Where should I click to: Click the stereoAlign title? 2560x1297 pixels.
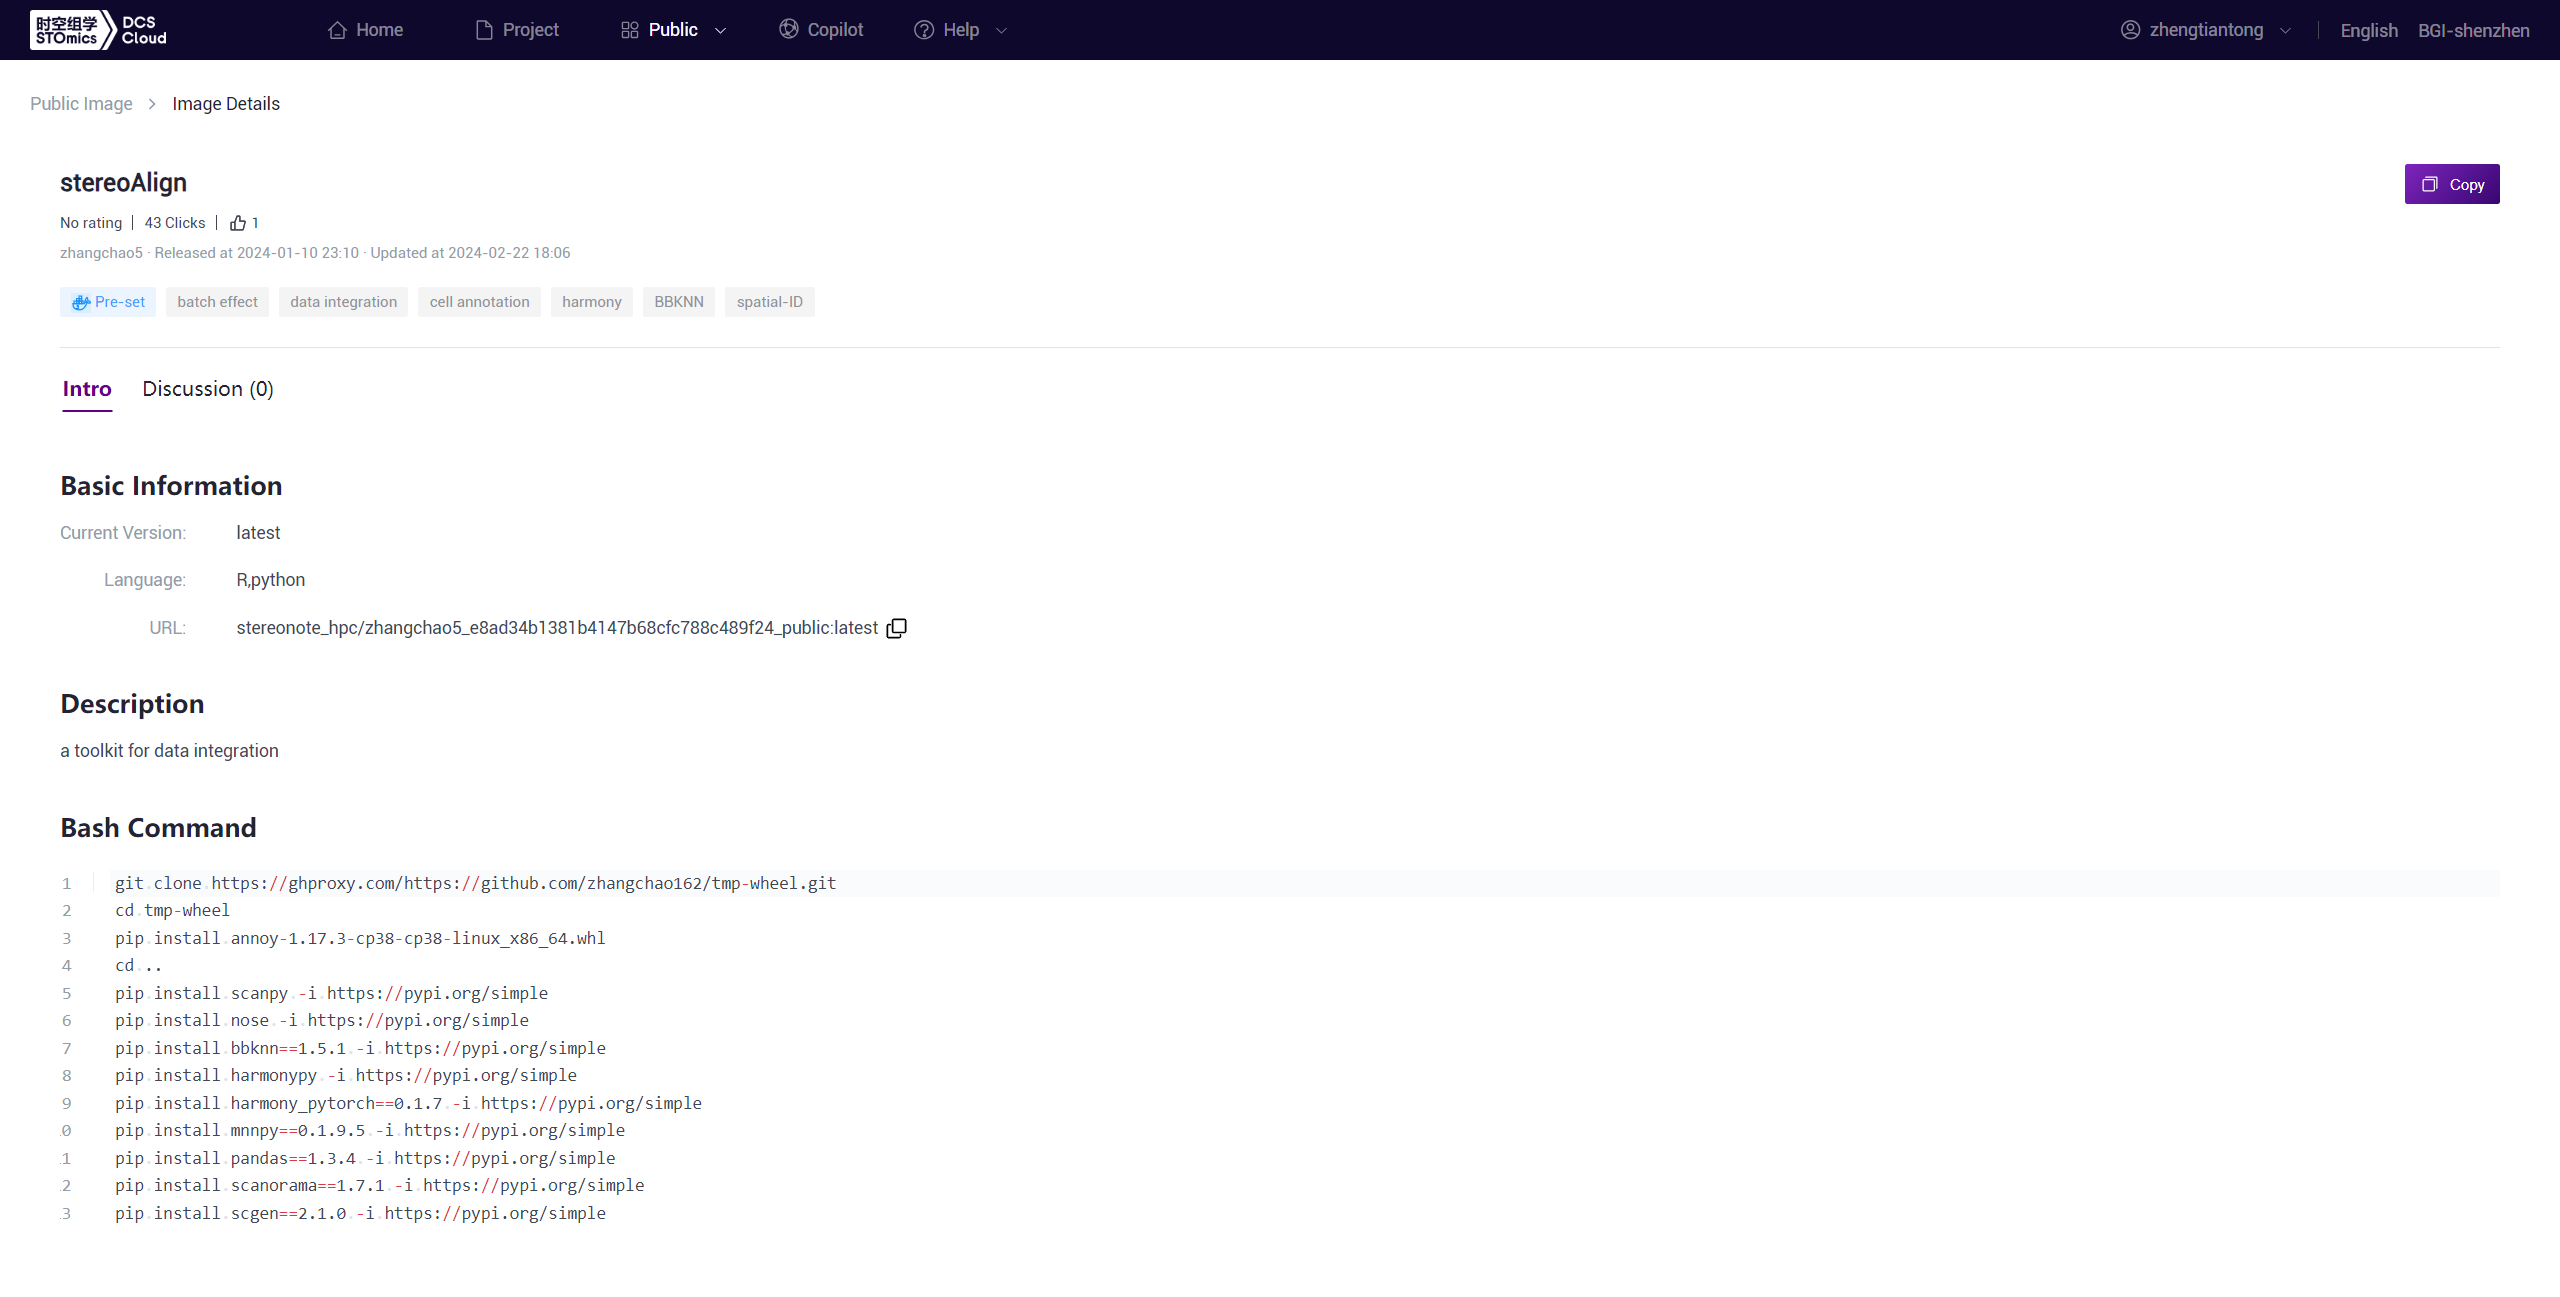click(x=123, y=183)
